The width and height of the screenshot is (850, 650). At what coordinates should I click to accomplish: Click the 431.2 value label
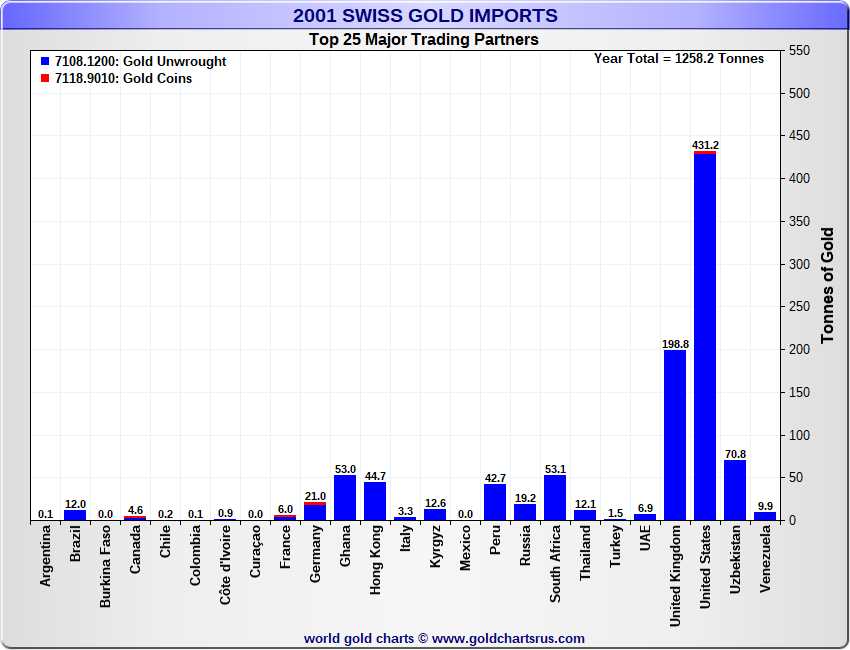[x=705, y=145]
